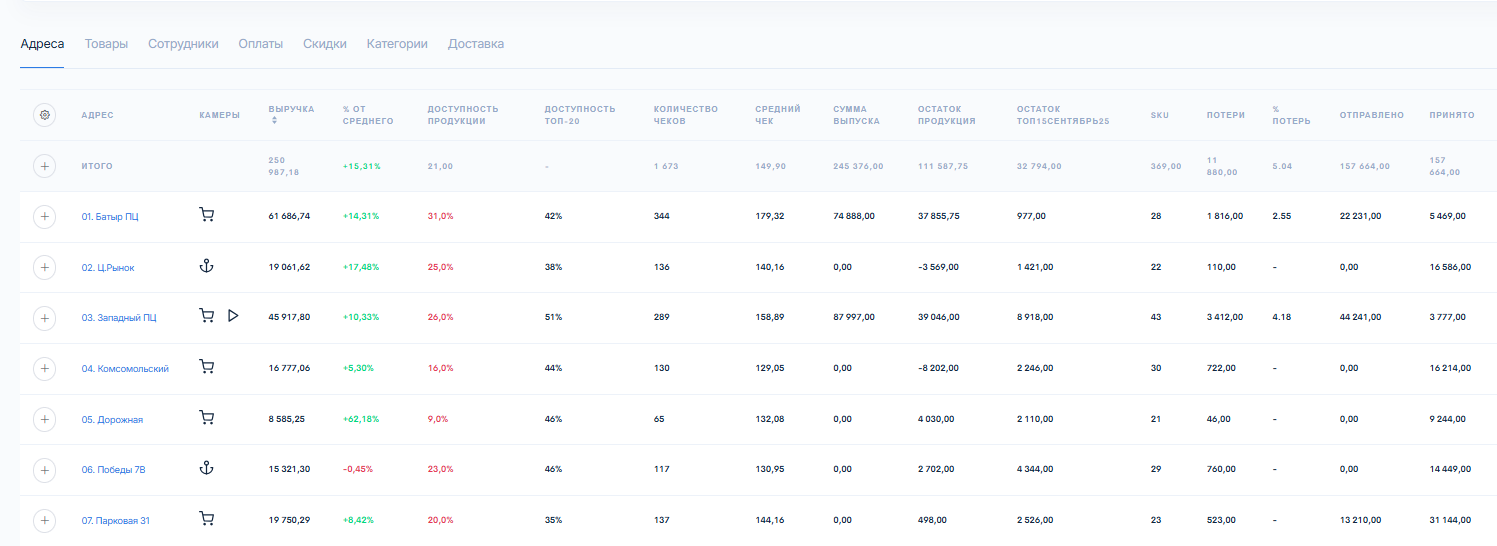1497x546 pixels.
Task: Expand row 05. Дорожная with plus button
Action: [44, 419]
